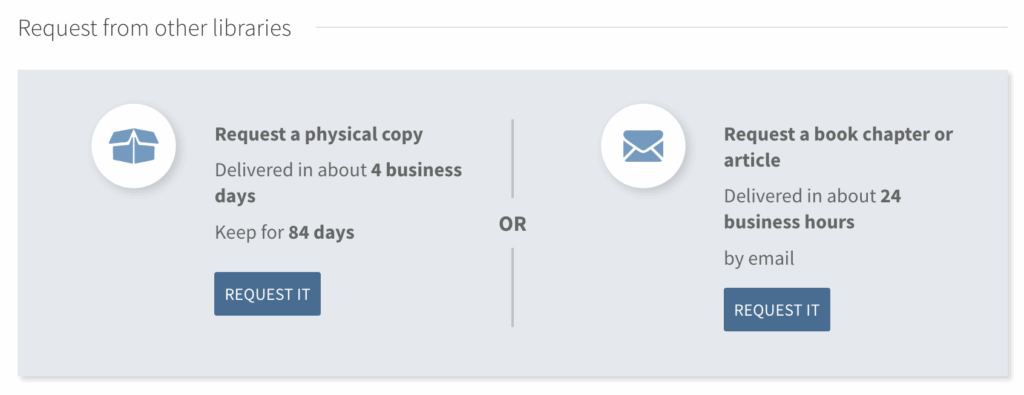This screenshot has height=395, width=1024.
Task: Click the bold 'days' word below '4 business'
Action: 235,197
